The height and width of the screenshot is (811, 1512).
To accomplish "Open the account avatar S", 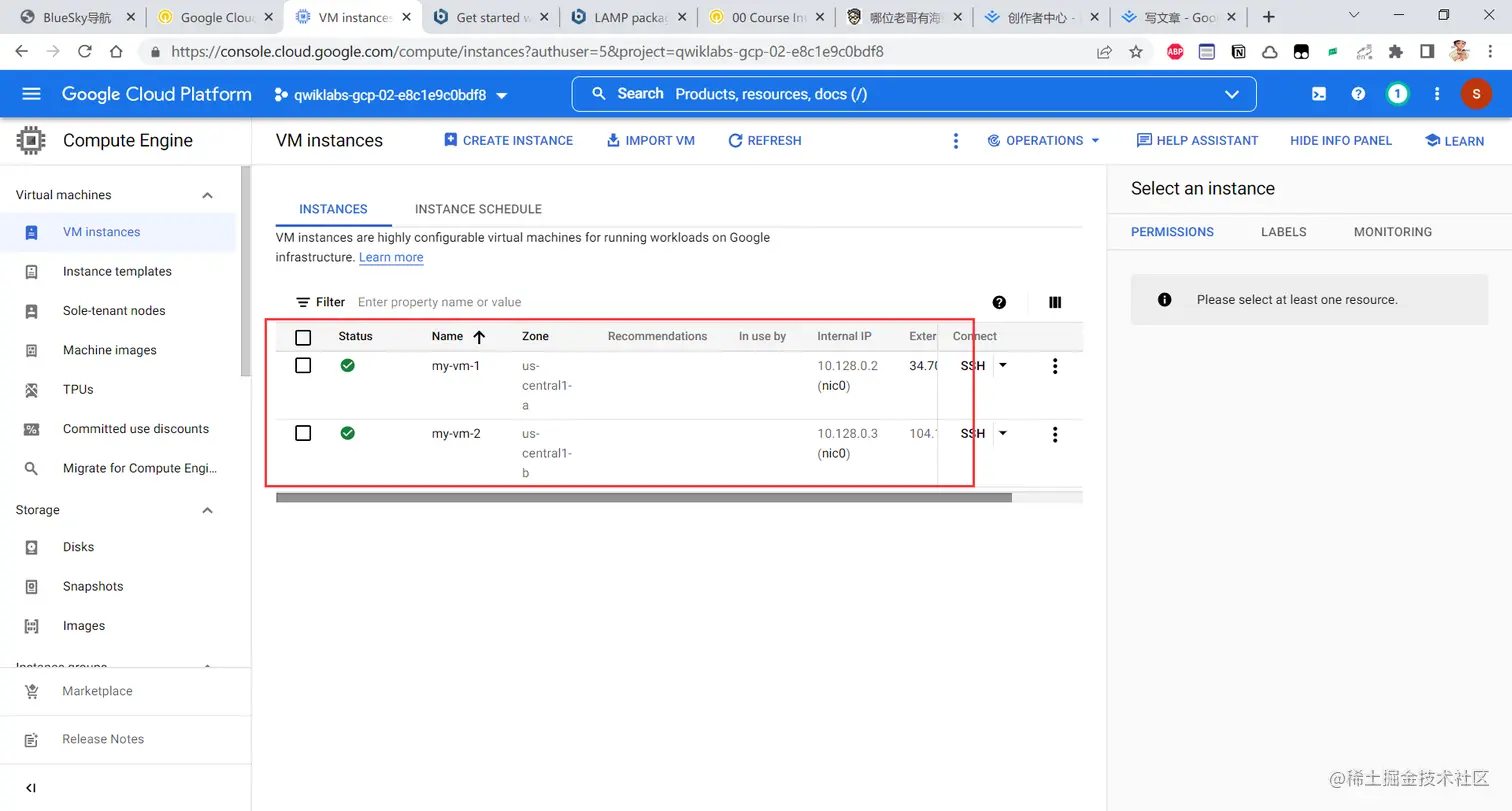I will (x=1476, y=94).
